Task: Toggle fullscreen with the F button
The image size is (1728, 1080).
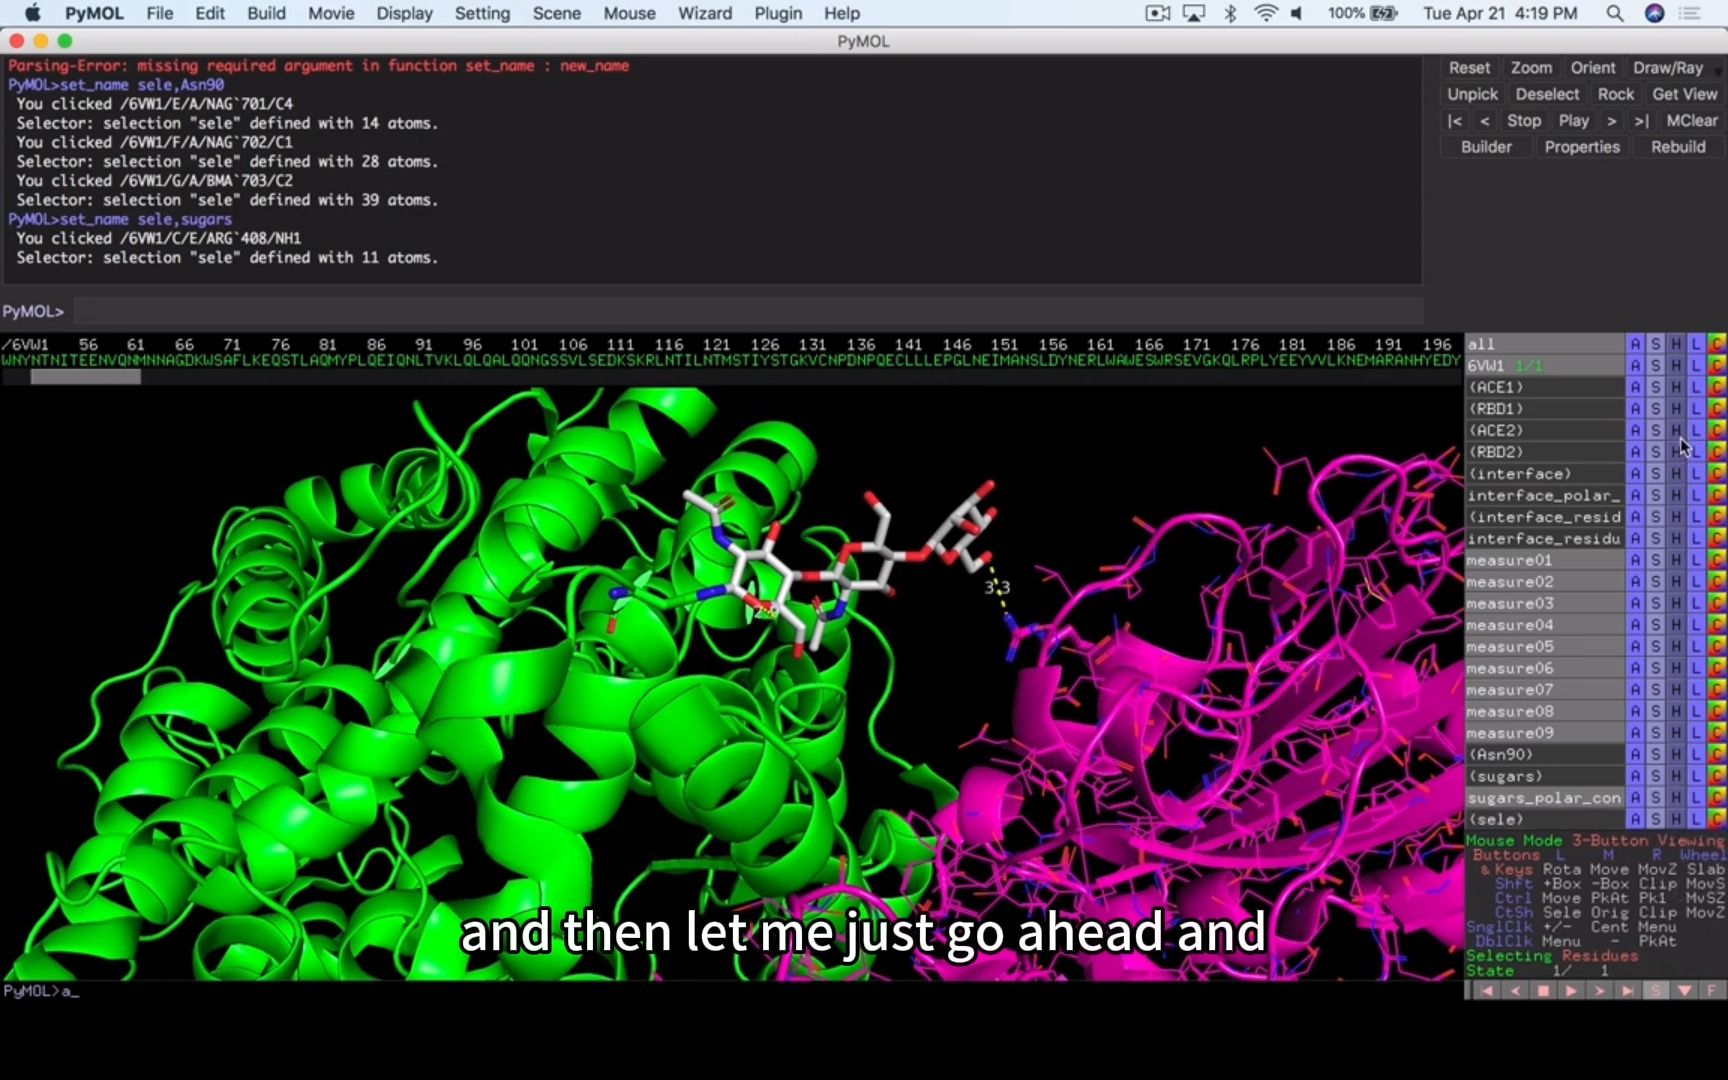Action: 1712,990
